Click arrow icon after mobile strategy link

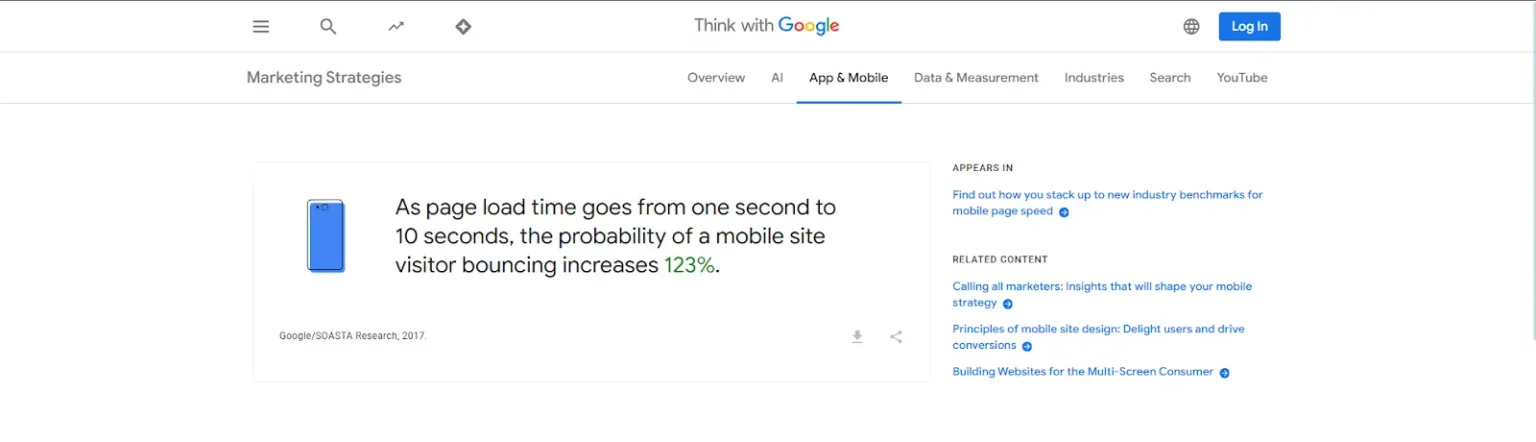click(x=1008, y=304)
